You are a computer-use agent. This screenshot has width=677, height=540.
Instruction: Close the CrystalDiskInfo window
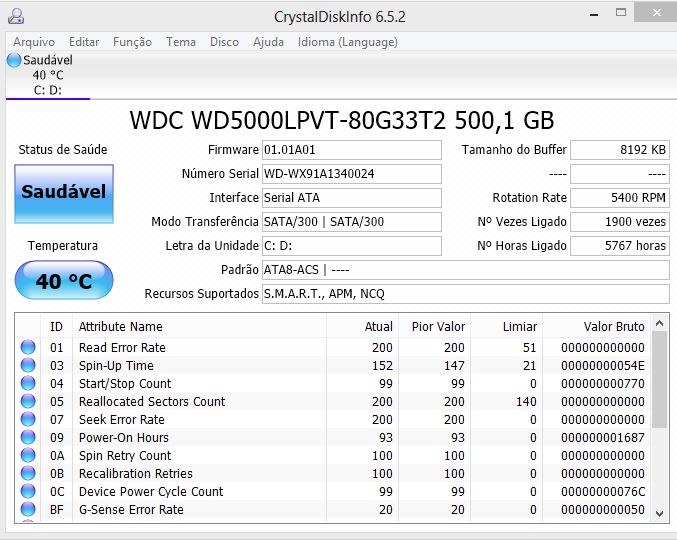coord(656,13)
